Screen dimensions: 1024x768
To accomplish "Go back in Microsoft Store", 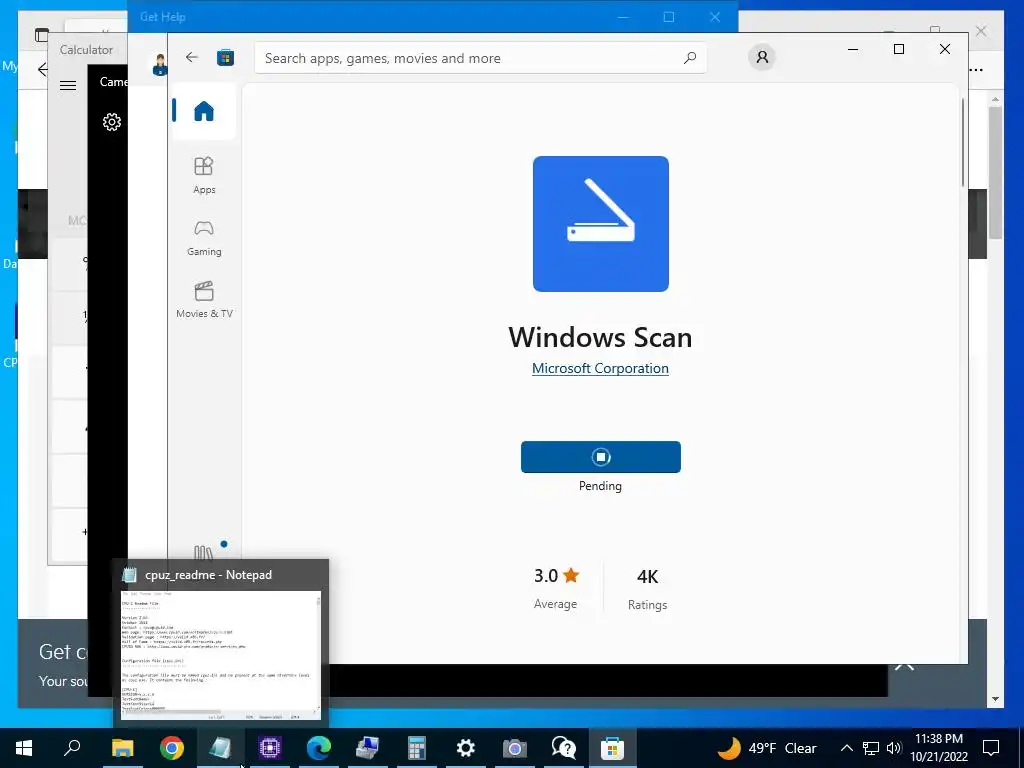I will pyautogui.click(x=191, y=57).
